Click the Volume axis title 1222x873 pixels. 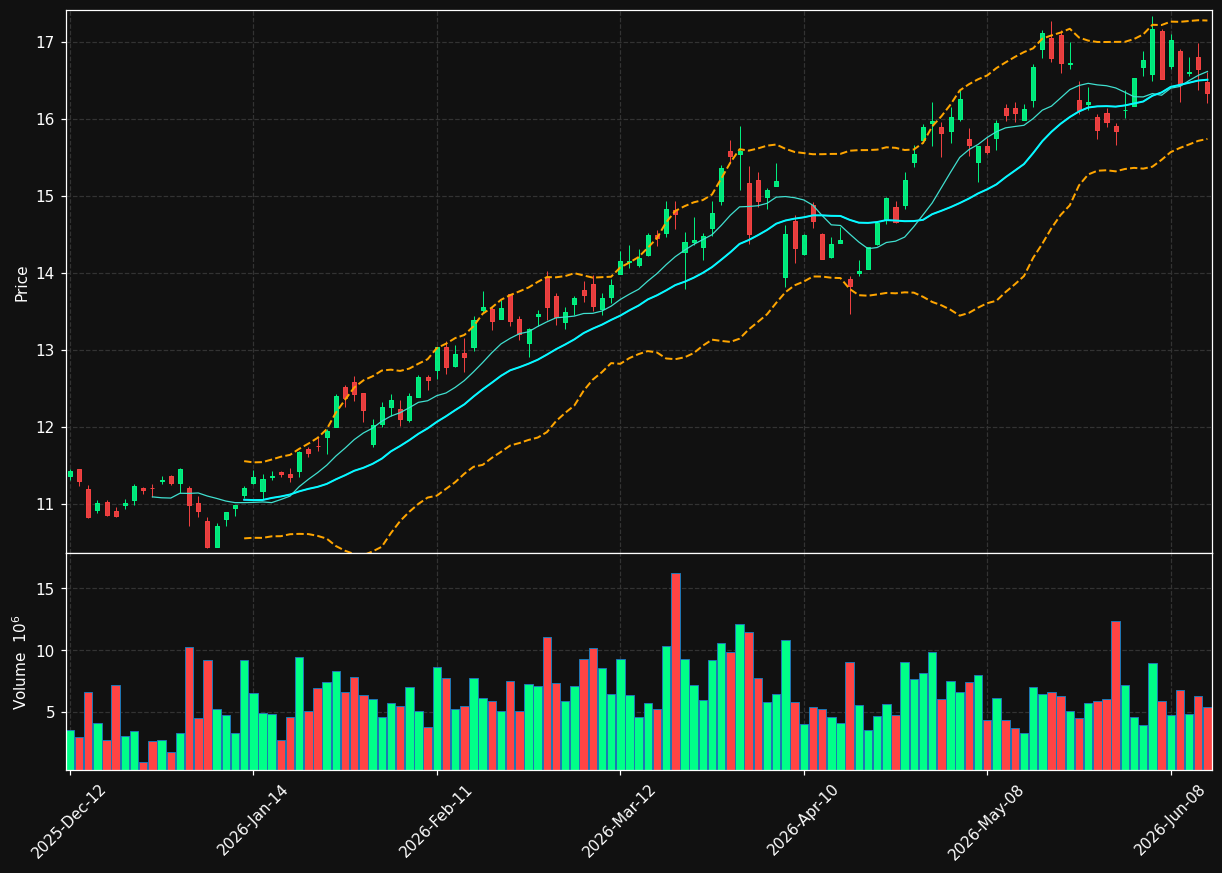click(x=20, y=662)
